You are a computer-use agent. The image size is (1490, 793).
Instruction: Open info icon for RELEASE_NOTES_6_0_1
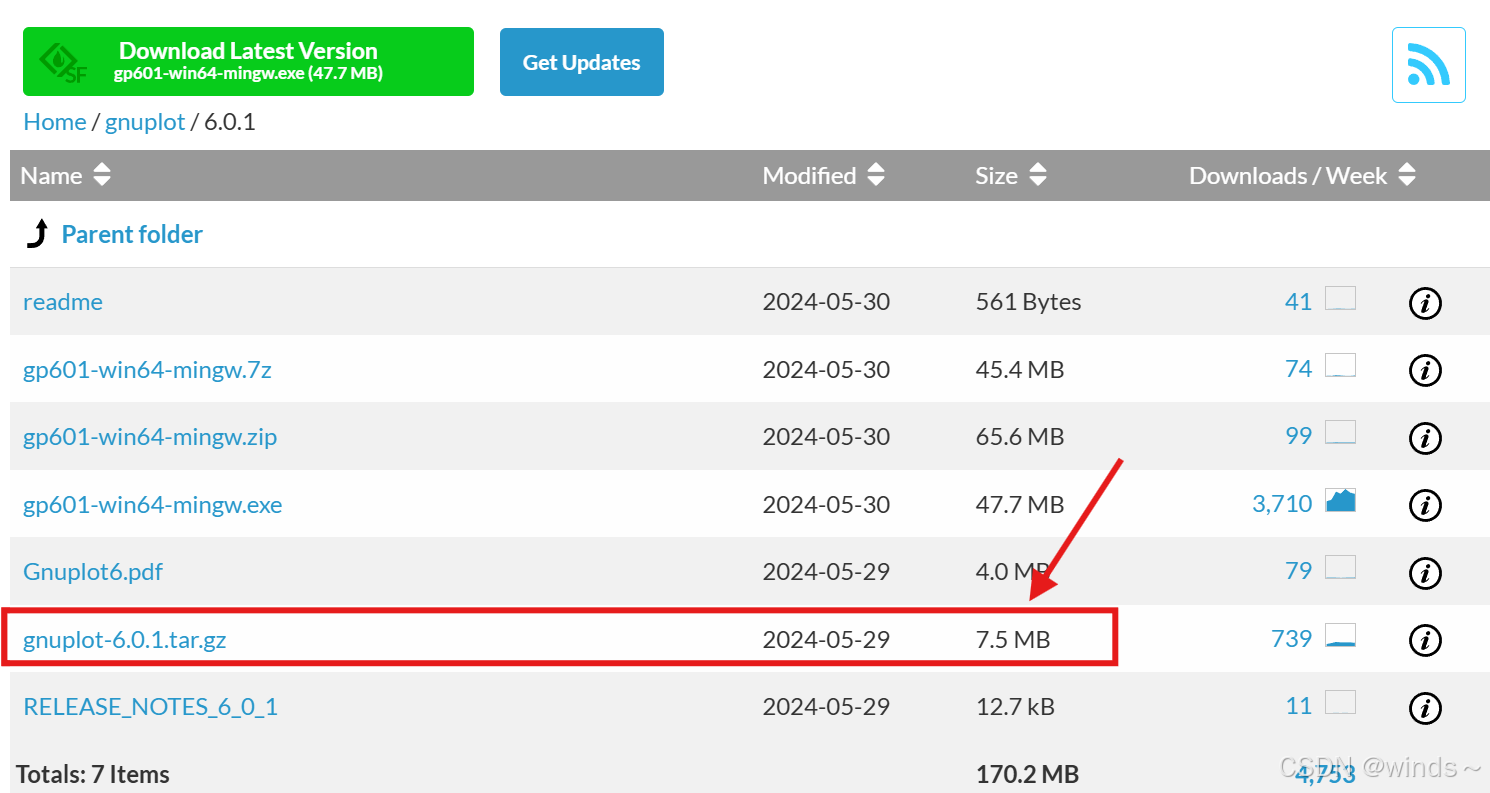[1425, 707]
